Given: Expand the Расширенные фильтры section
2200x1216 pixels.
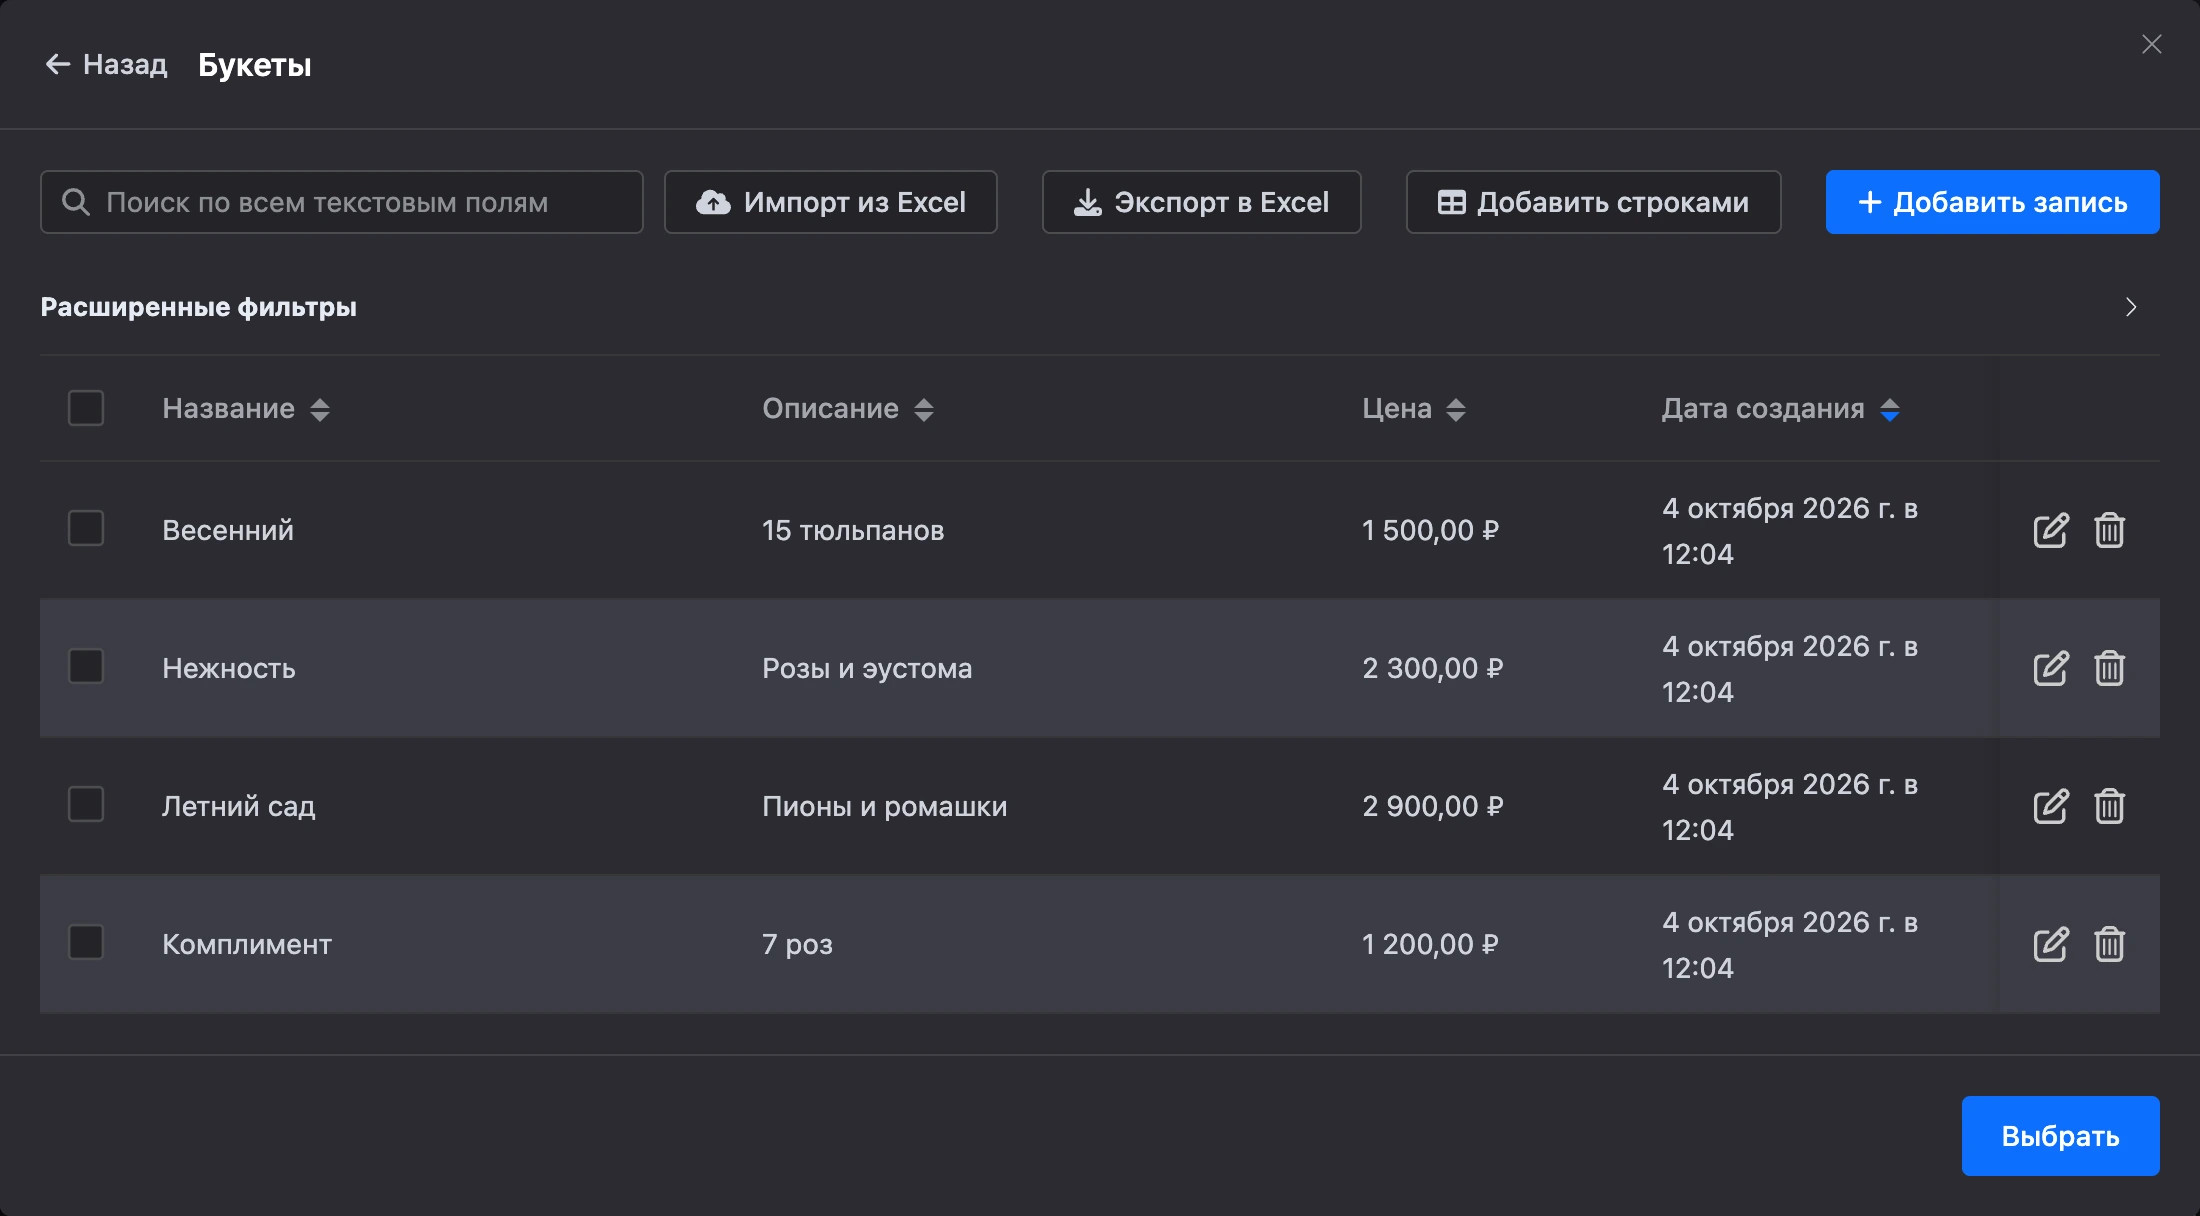Looking at the screenshot, I should tap(2130, 307).
